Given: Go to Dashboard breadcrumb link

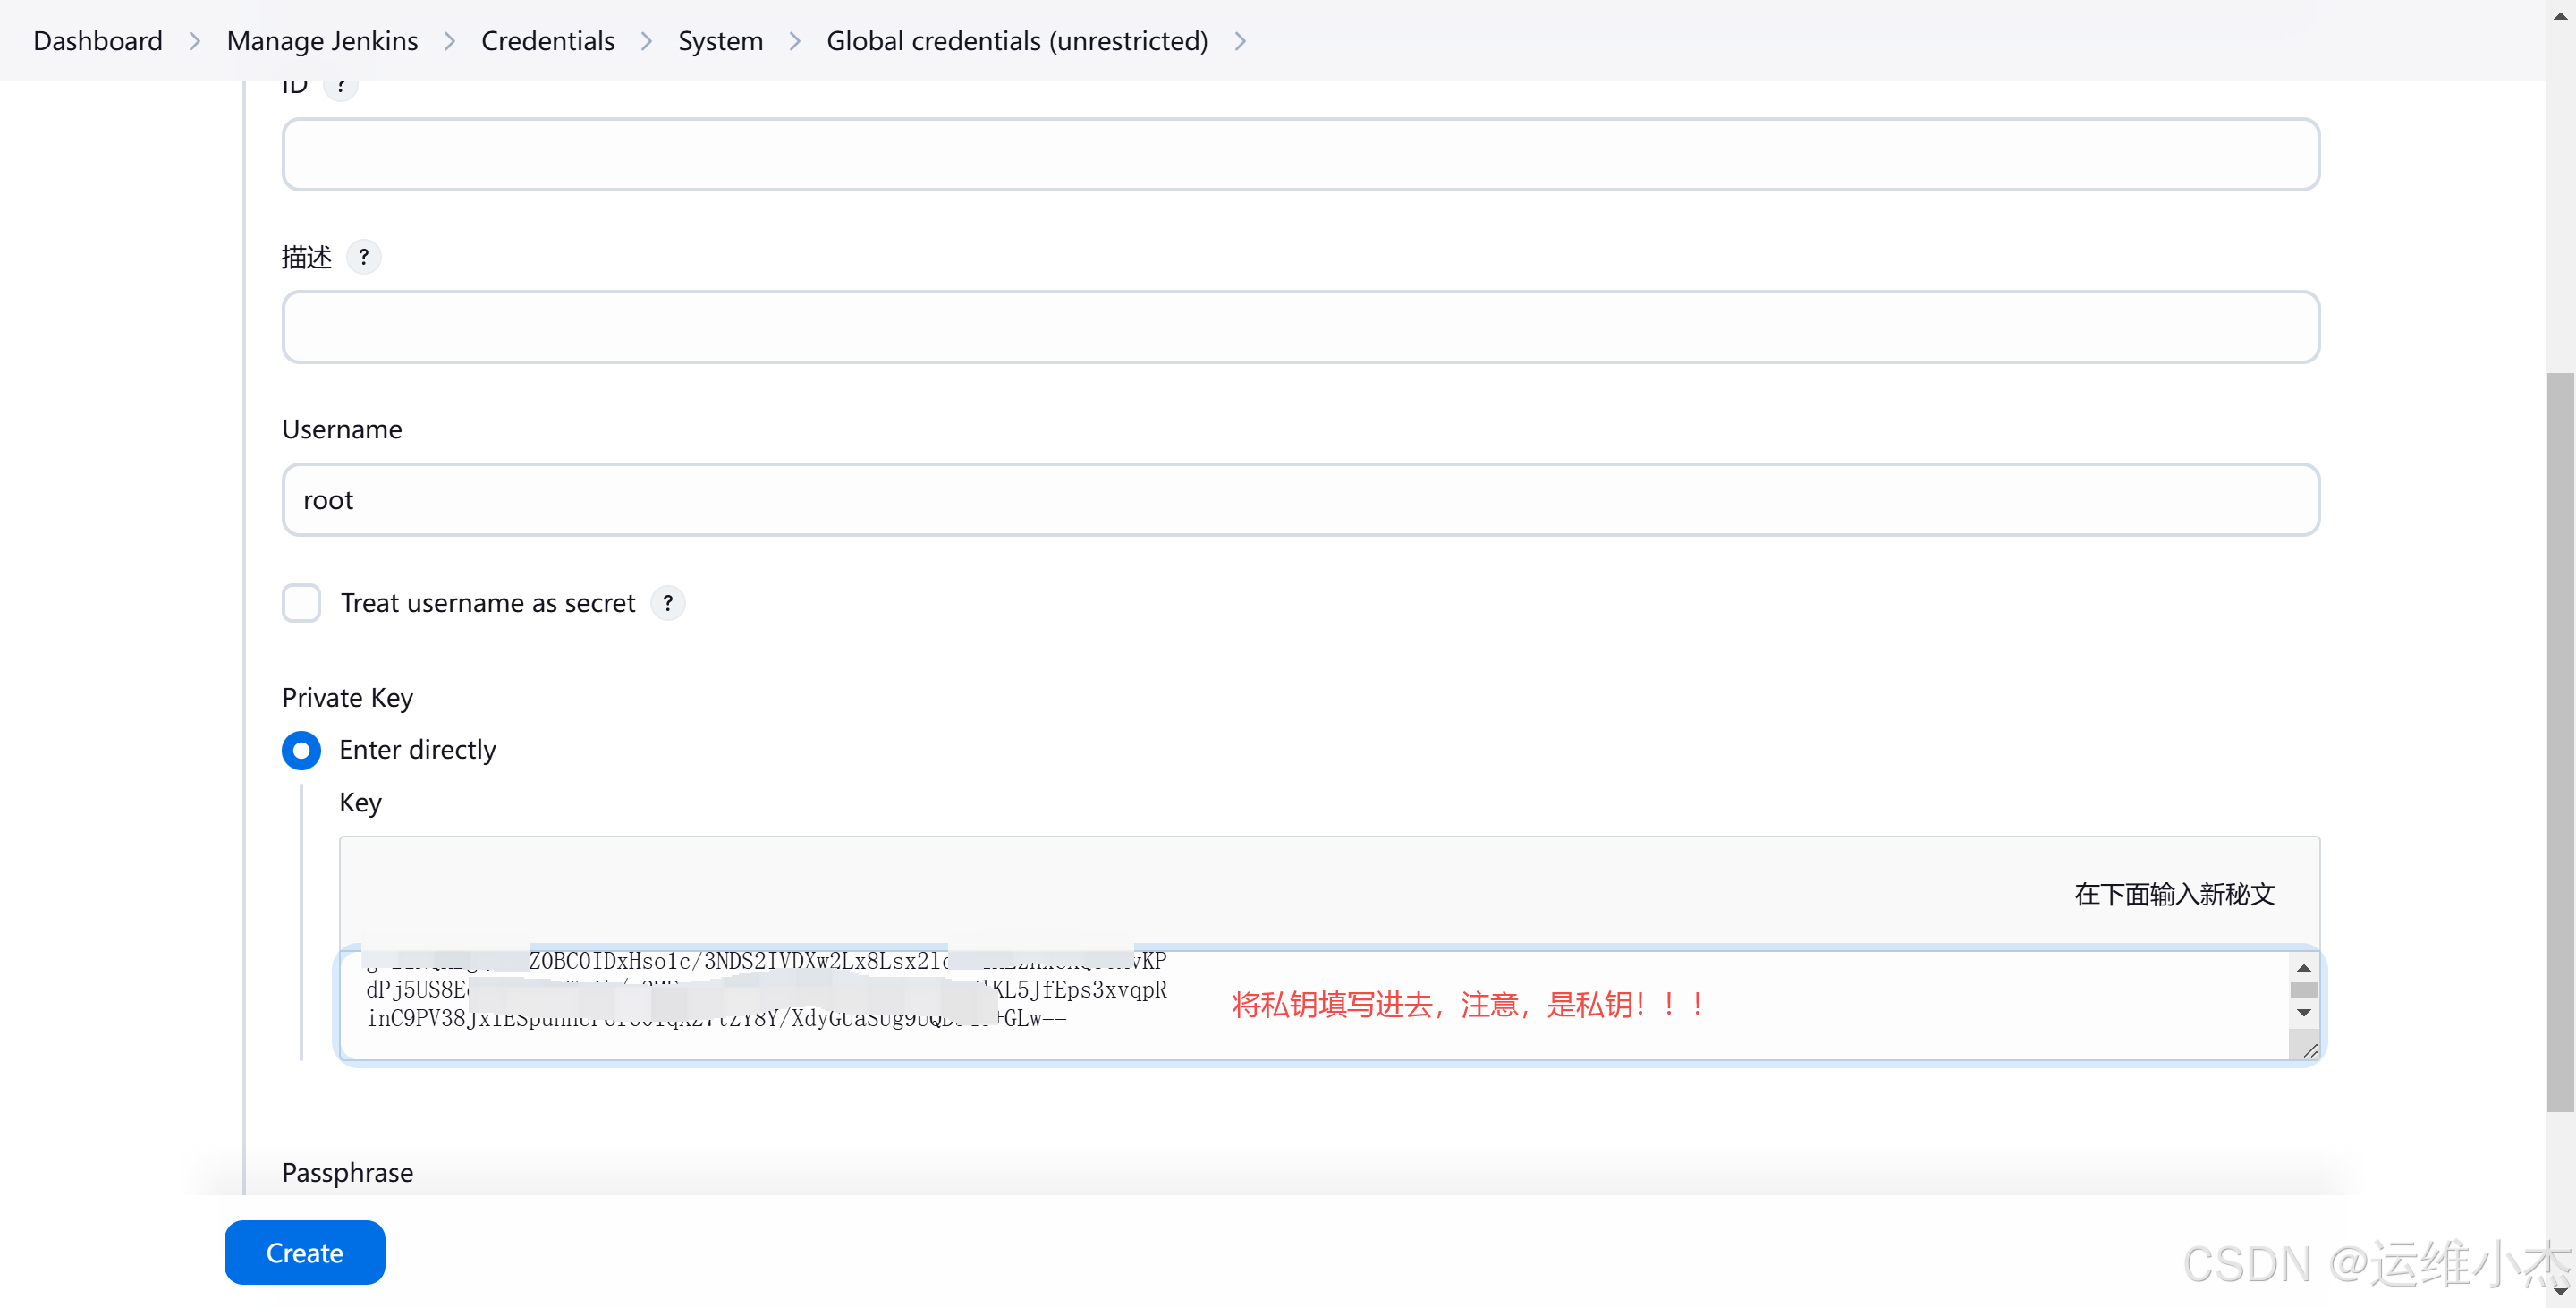Looking at the screenshot, I should [97, 41].
